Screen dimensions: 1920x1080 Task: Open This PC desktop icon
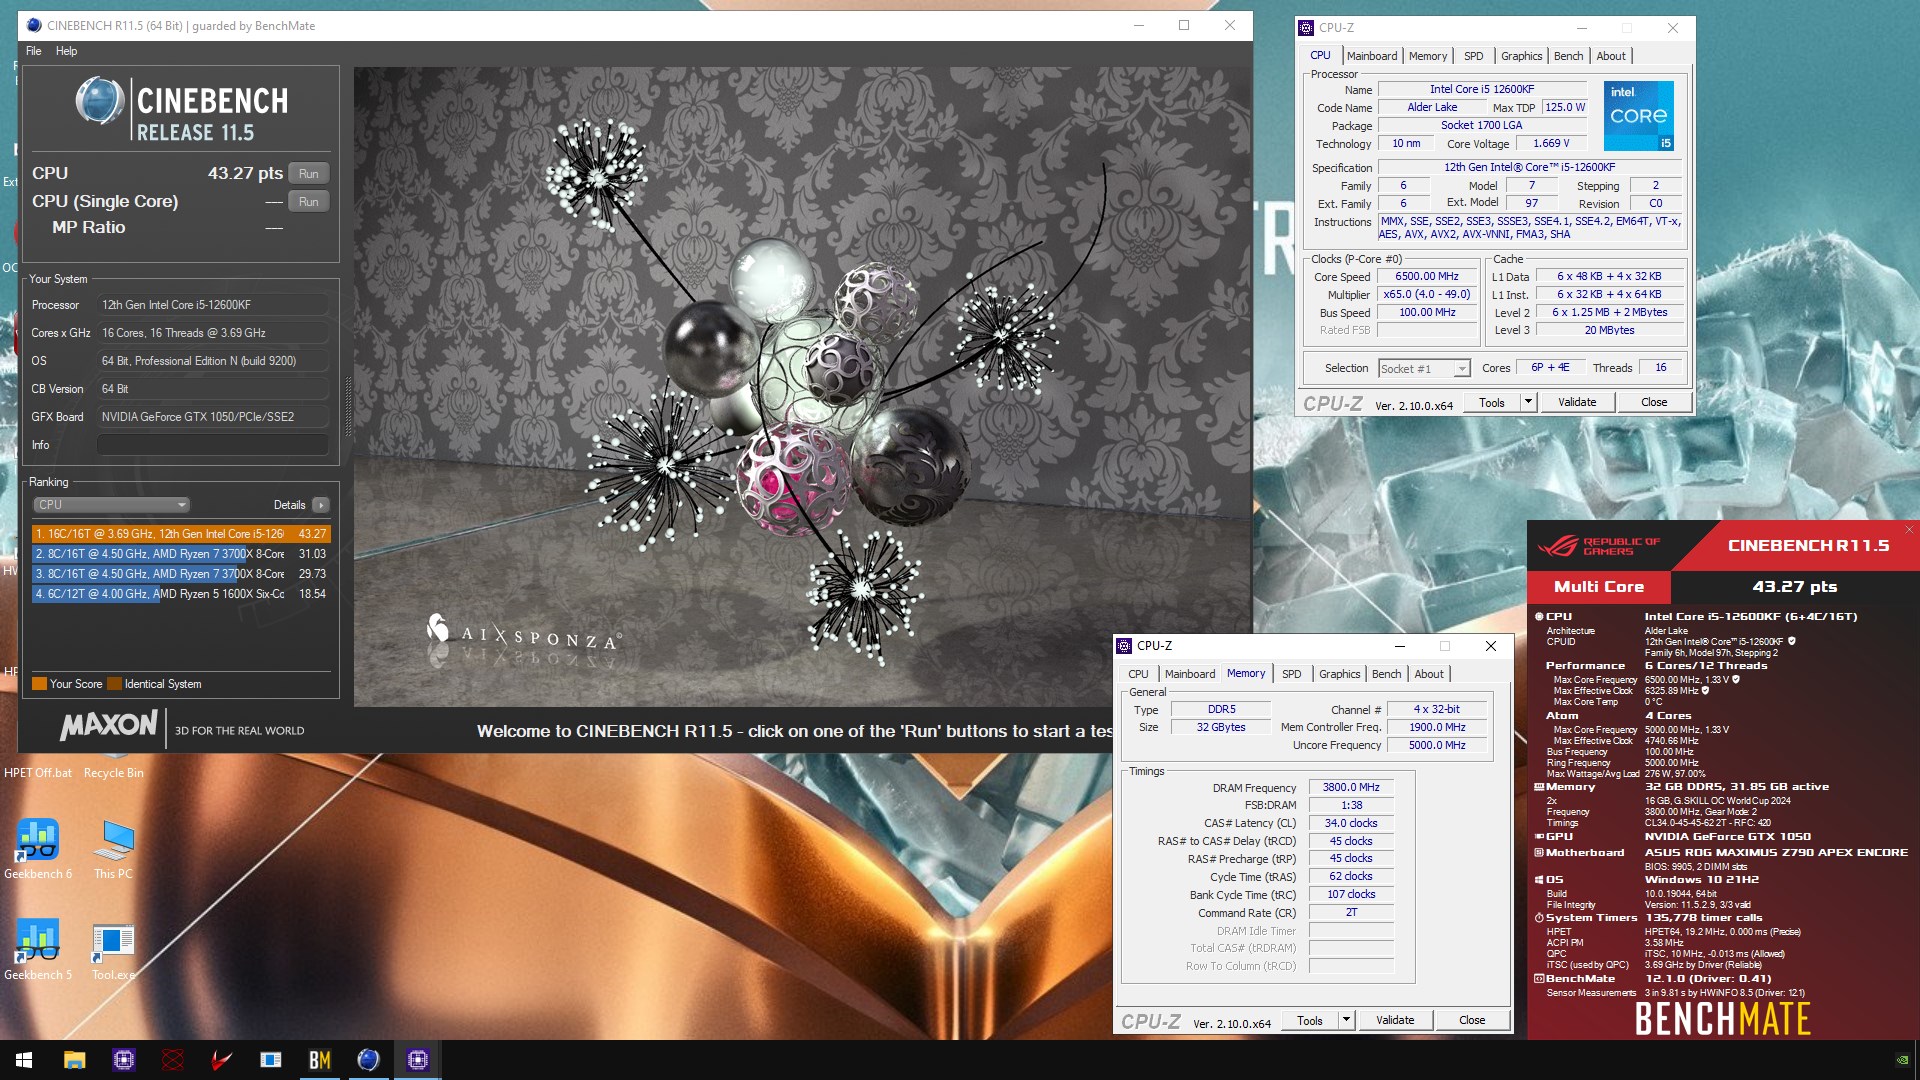coord(113,849)
